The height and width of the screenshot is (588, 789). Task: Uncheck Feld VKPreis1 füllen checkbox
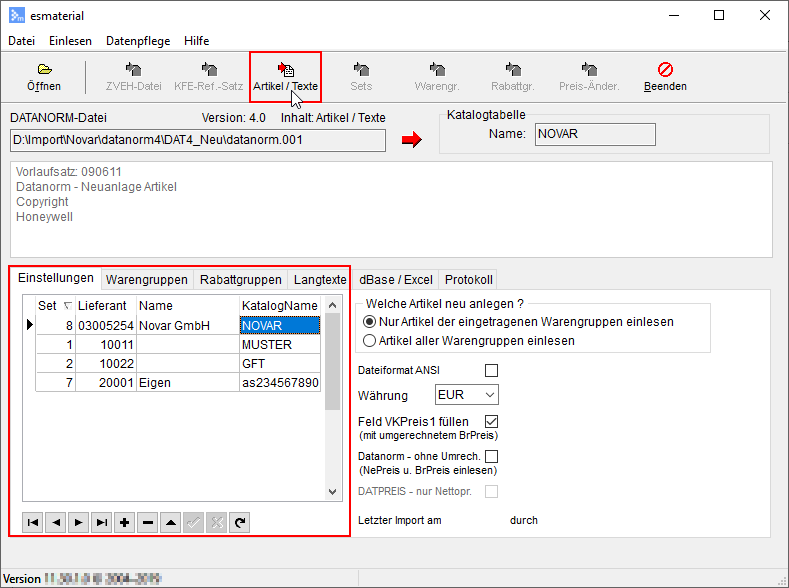click(x=491, y=422)
